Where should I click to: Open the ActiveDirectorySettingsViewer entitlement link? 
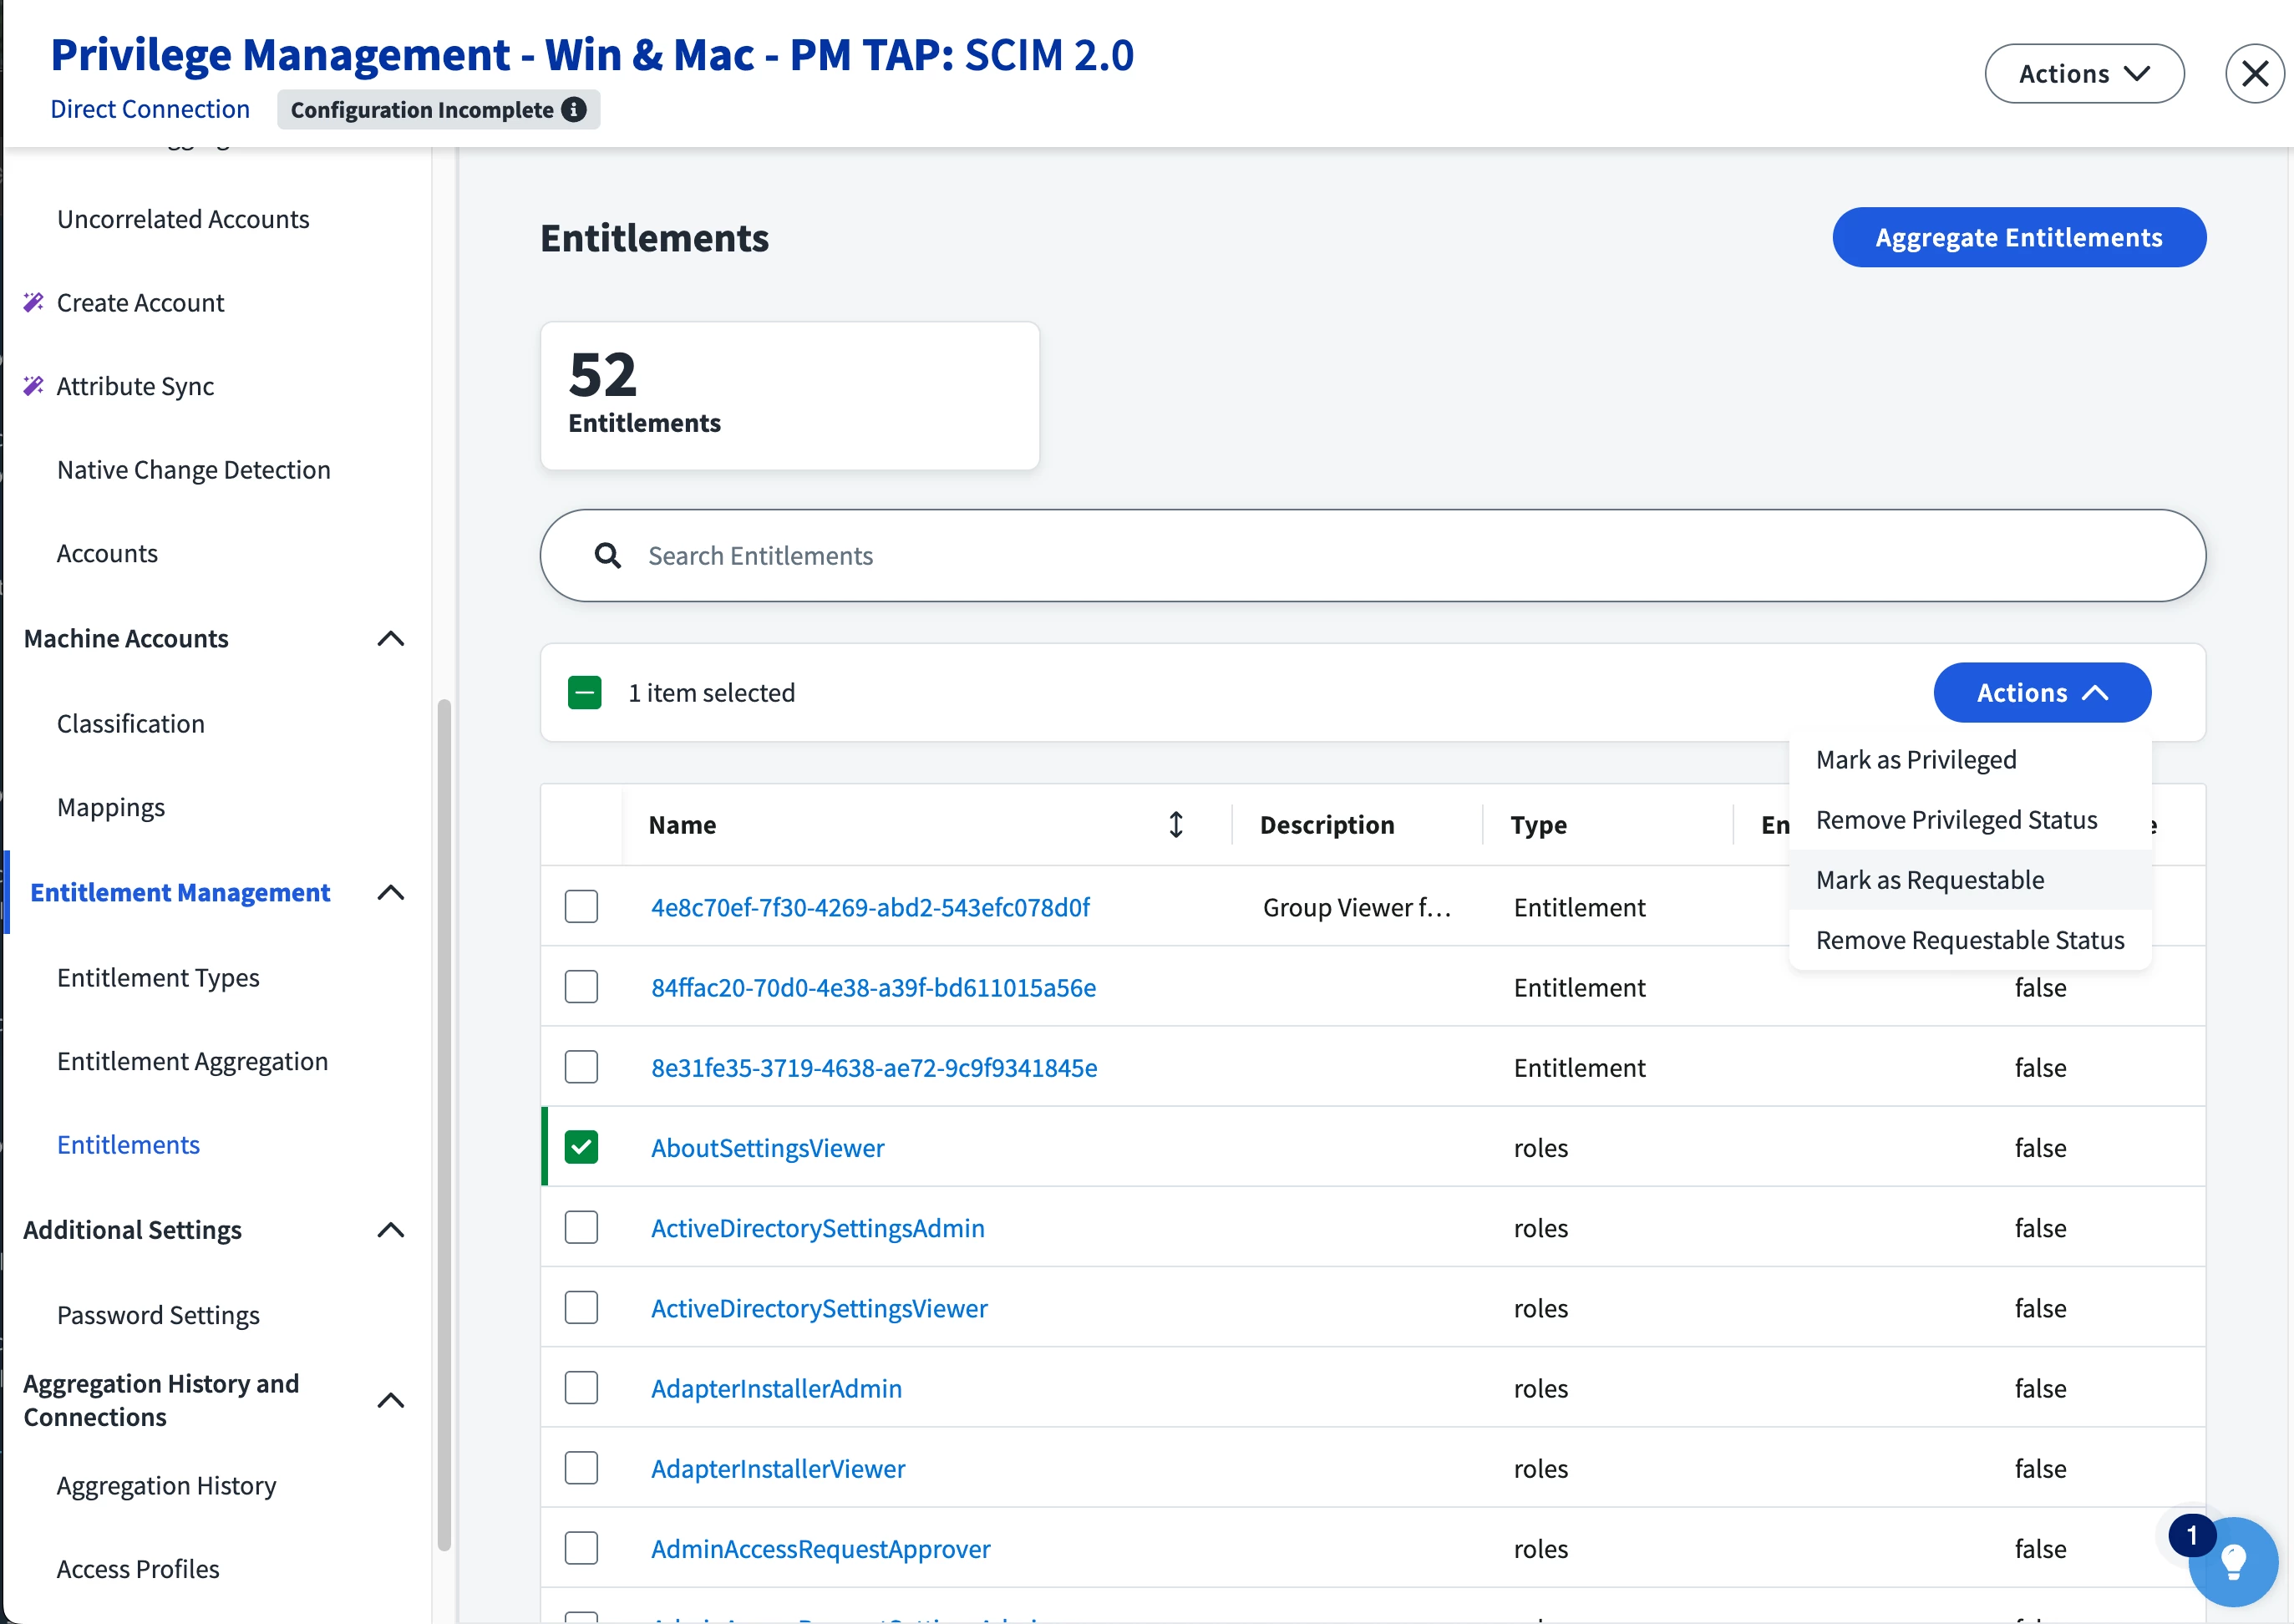pyautogui.click(x=819, y=1308)
